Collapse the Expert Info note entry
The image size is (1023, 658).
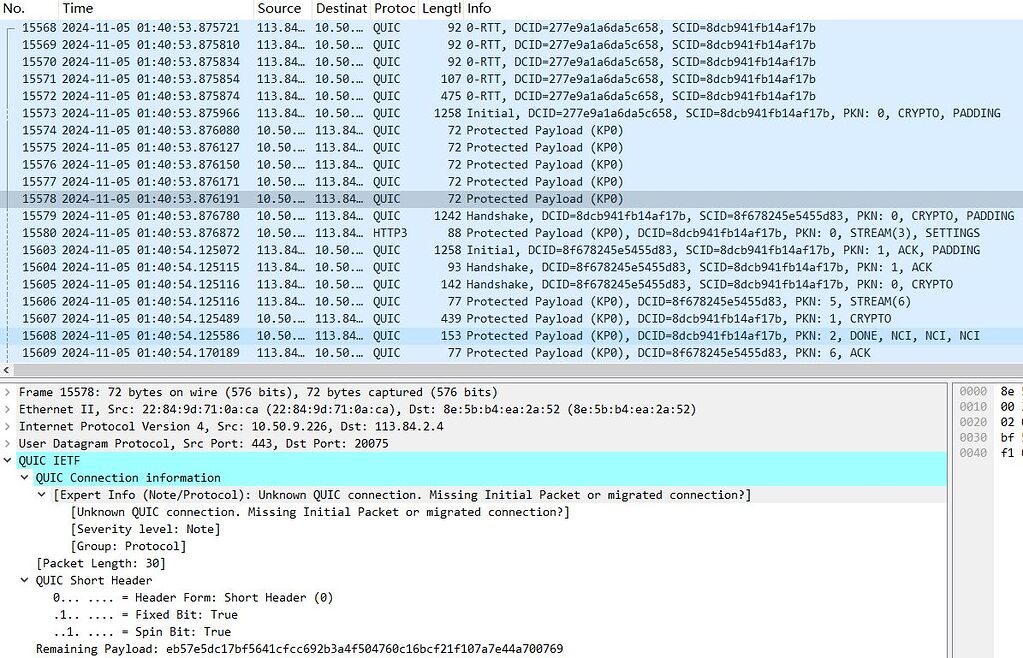pyautogui.click(x=38, y=494)
